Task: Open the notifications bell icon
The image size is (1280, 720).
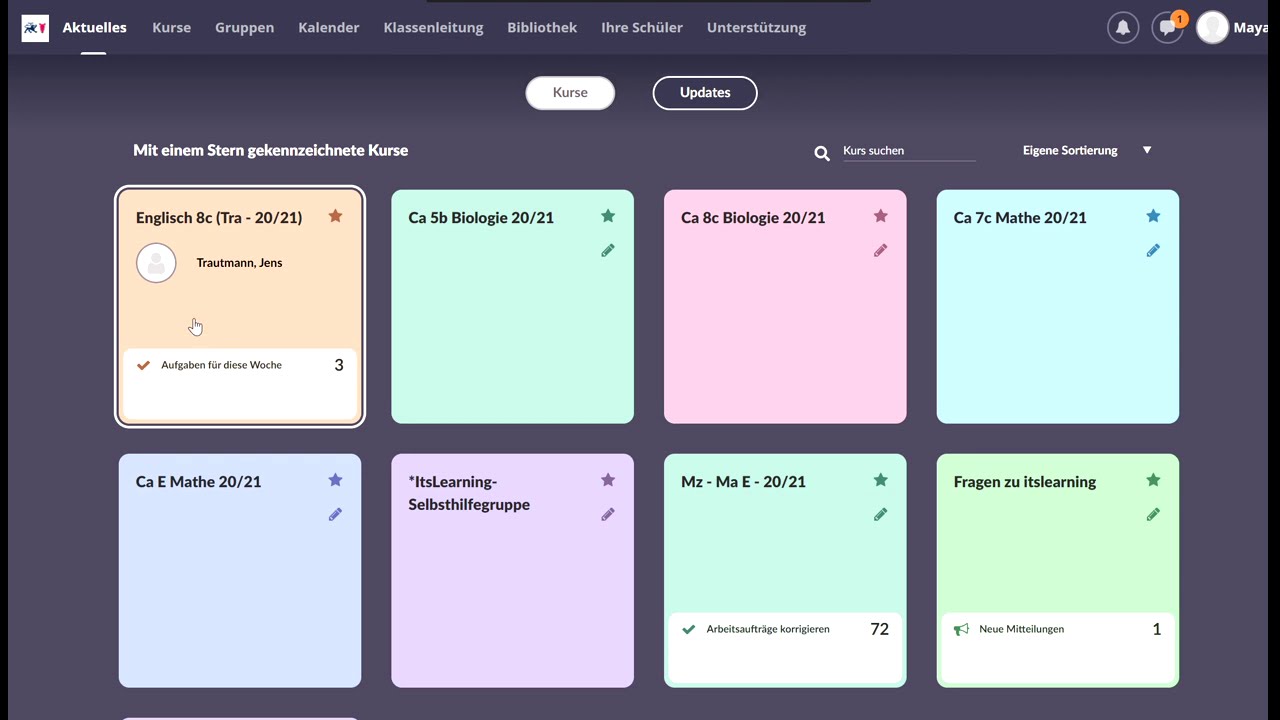Action: 1123,28
